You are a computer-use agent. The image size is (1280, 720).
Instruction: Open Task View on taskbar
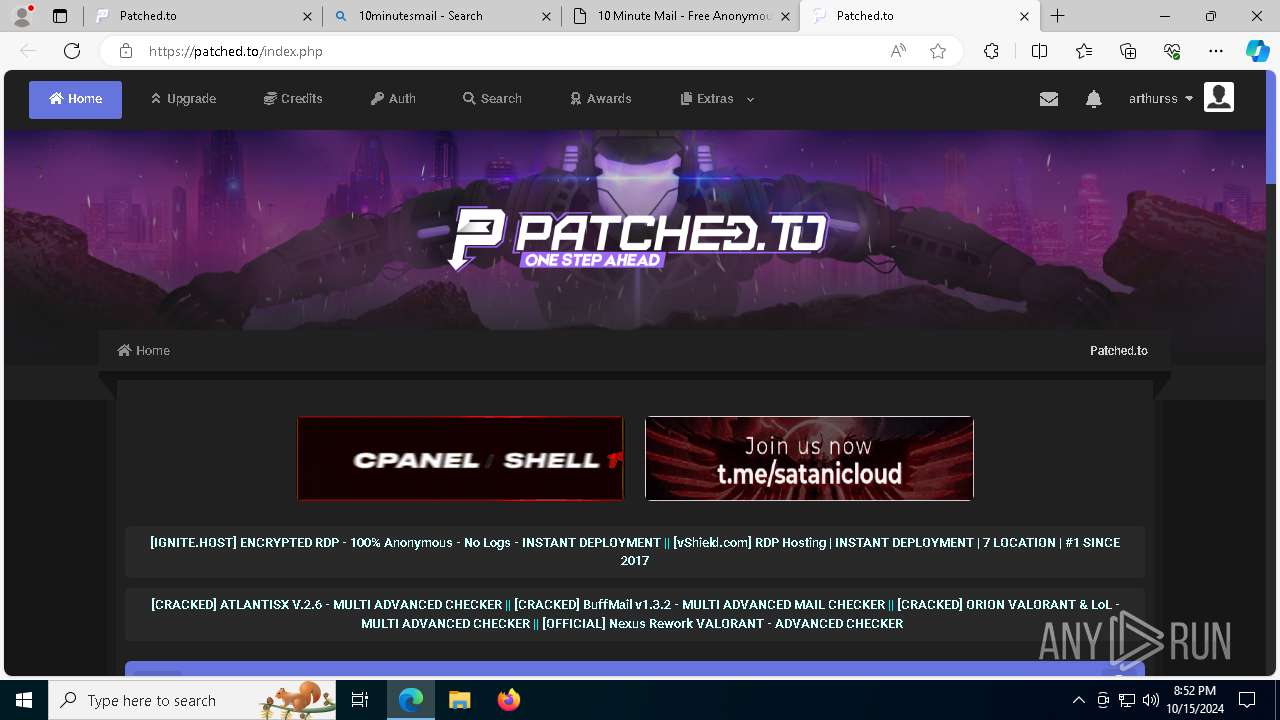pos(360,700)
